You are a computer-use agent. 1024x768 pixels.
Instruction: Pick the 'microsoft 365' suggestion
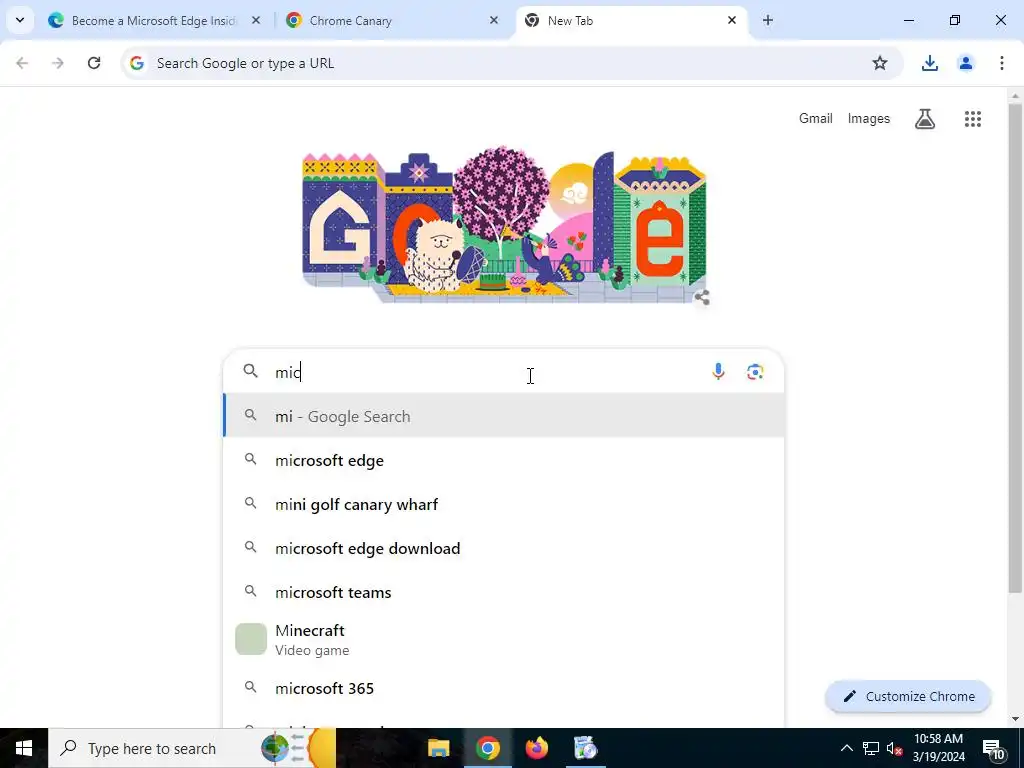[x=504, y=688]
